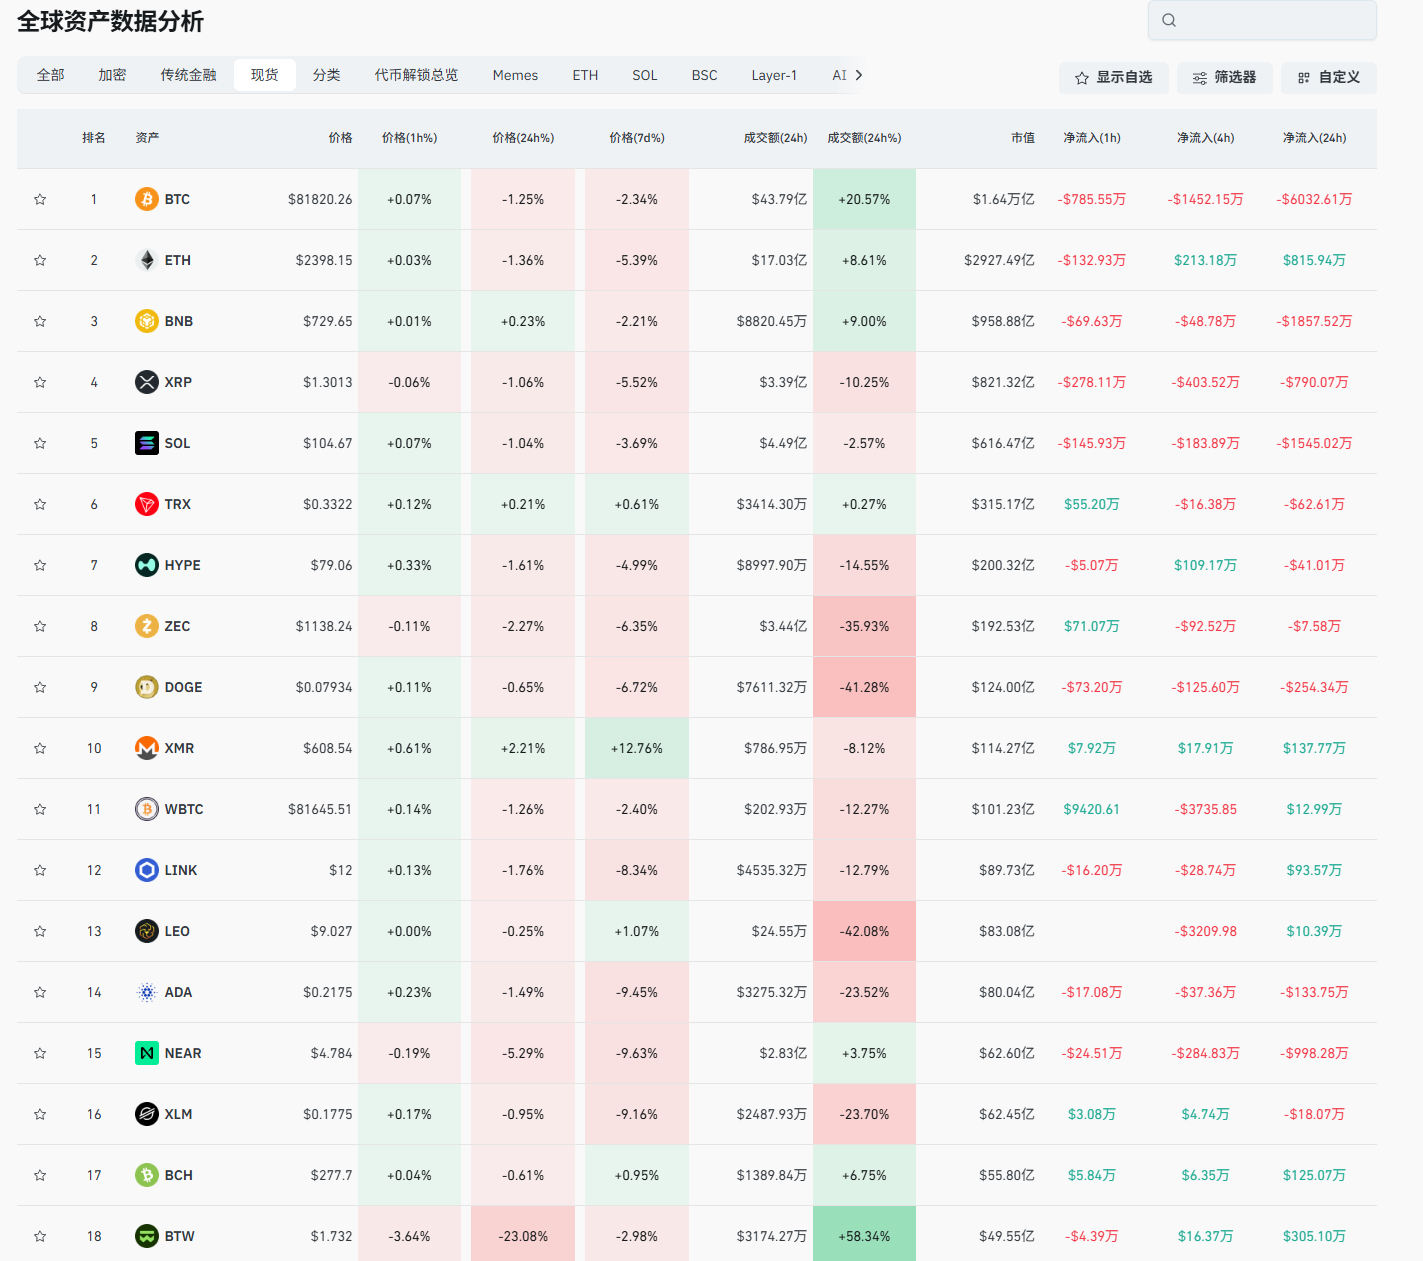The width and height of the screenshot is (1423, 1261).
Task: Sort by 排名 rank column header
Action: coord(94,138)
